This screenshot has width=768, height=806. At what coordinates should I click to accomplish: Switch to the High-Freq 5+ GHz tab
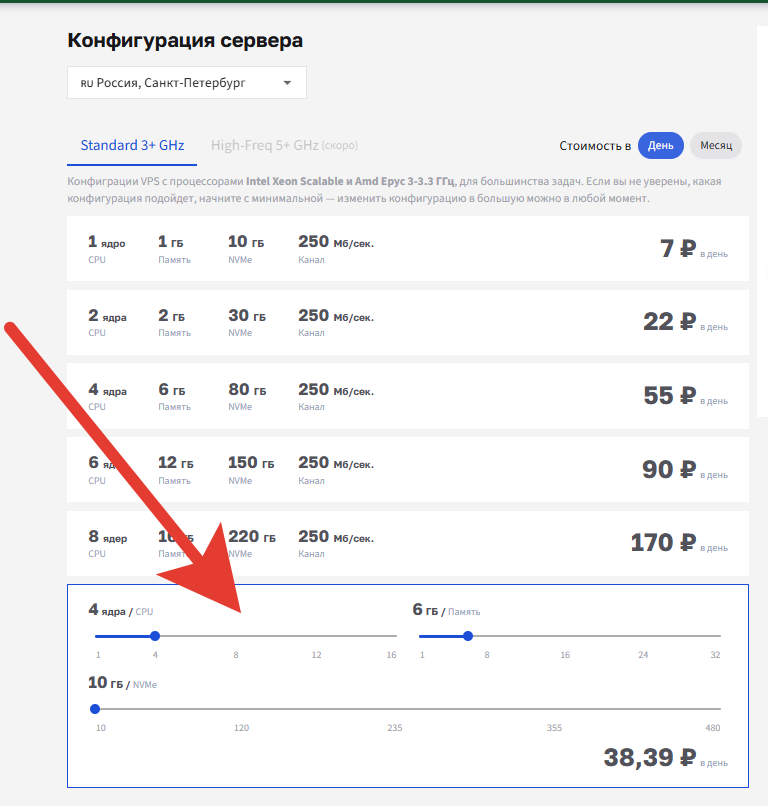pyautogui.click(x=265, y=145)
